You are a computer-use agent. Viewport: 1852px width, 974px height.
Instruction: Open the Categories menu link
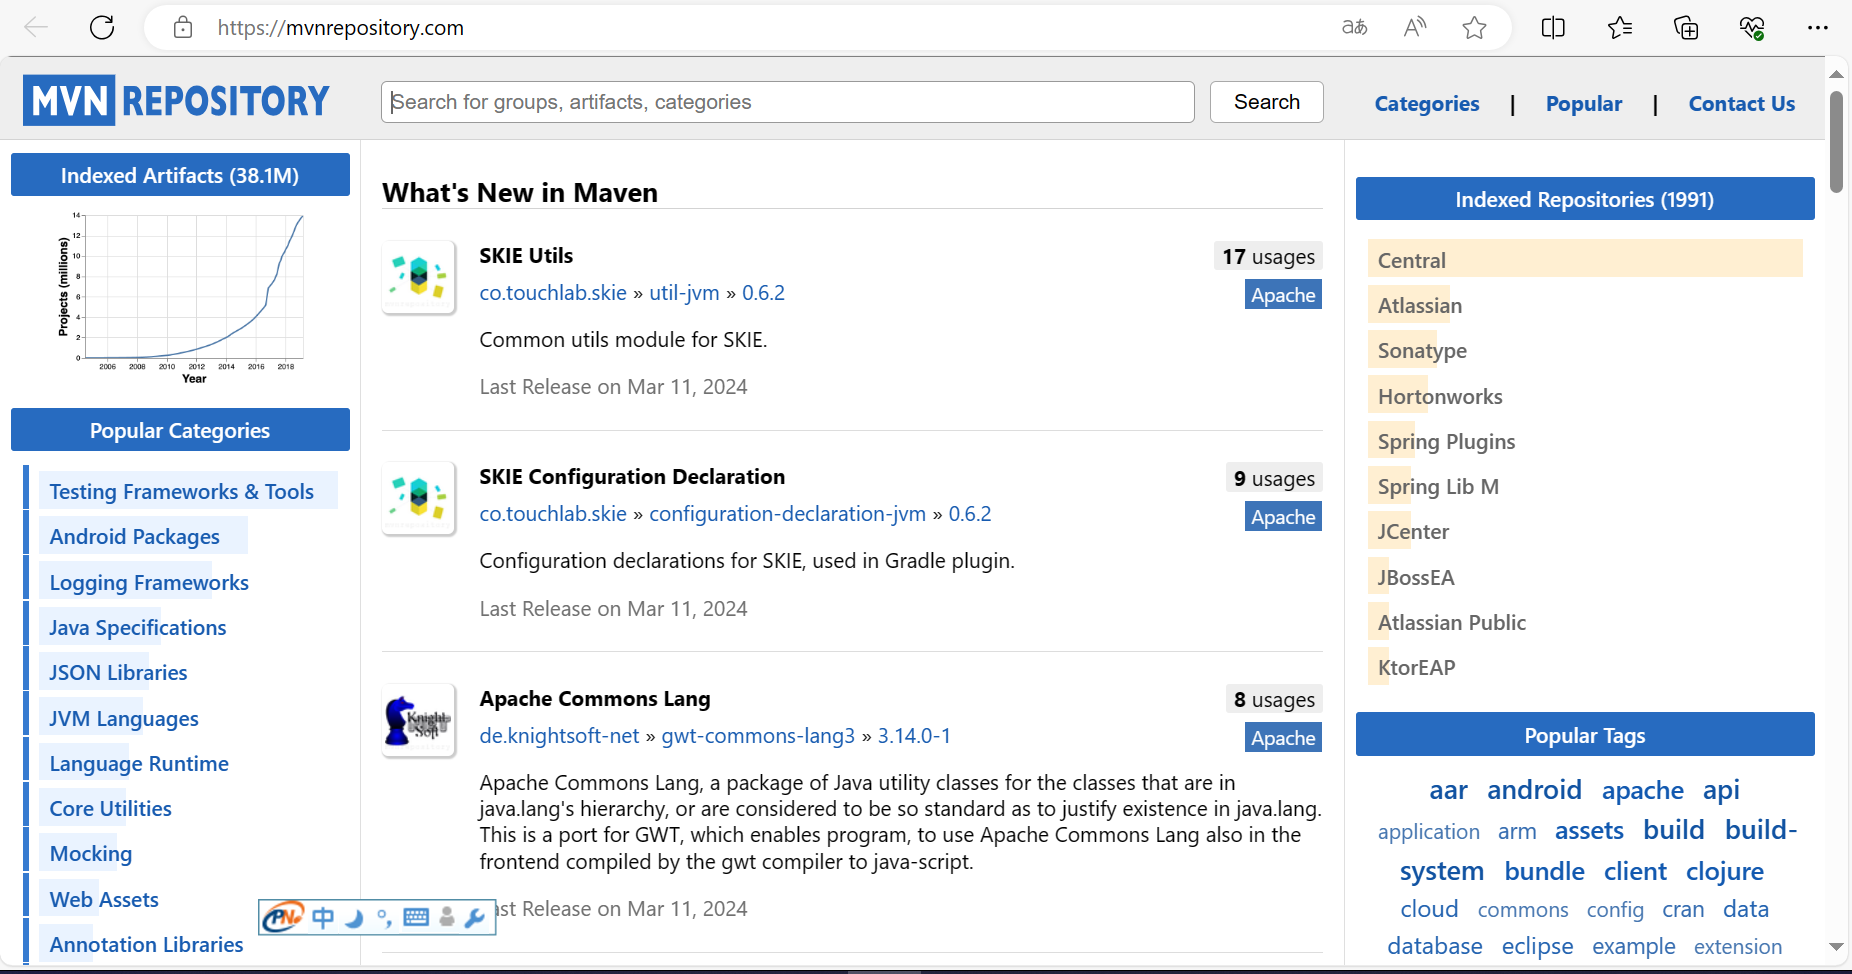point(1427,104)
